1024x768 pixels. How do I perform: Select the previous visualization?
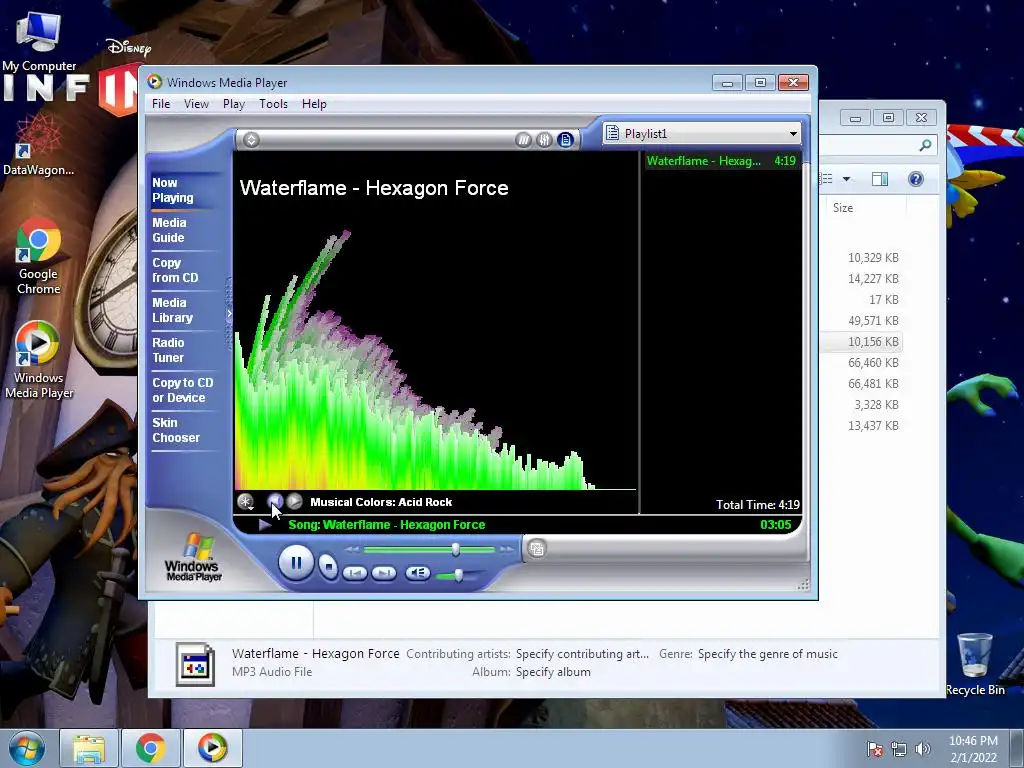(x=275, y=502)
